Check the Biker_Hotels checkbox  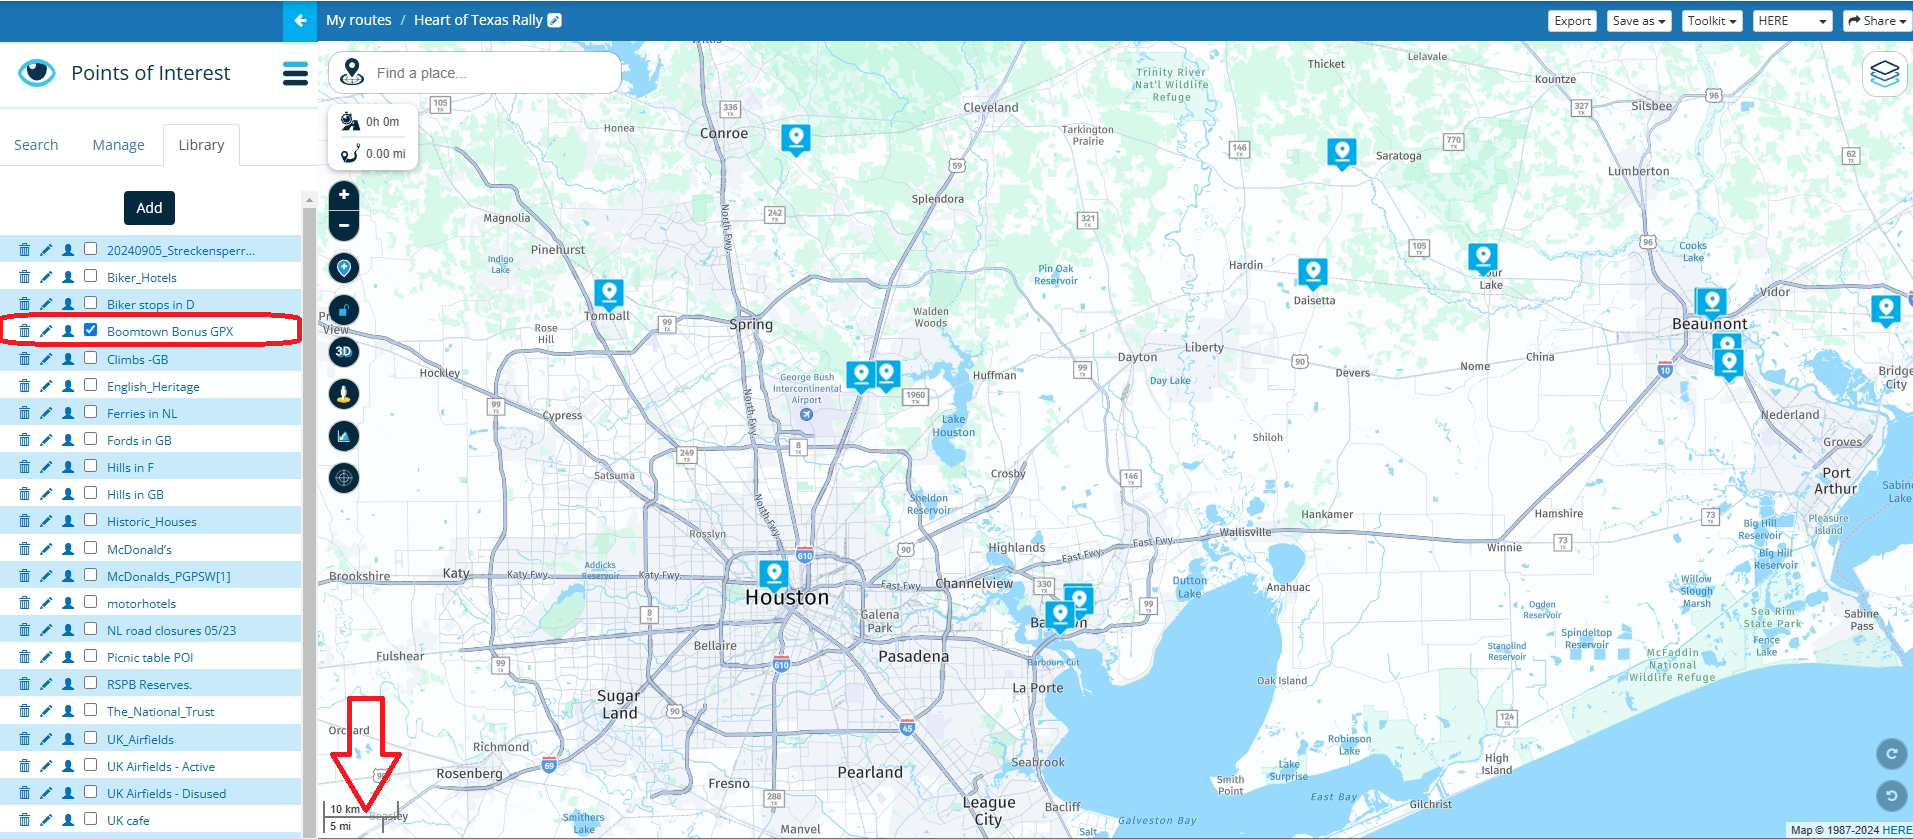(x=91, y=276)
